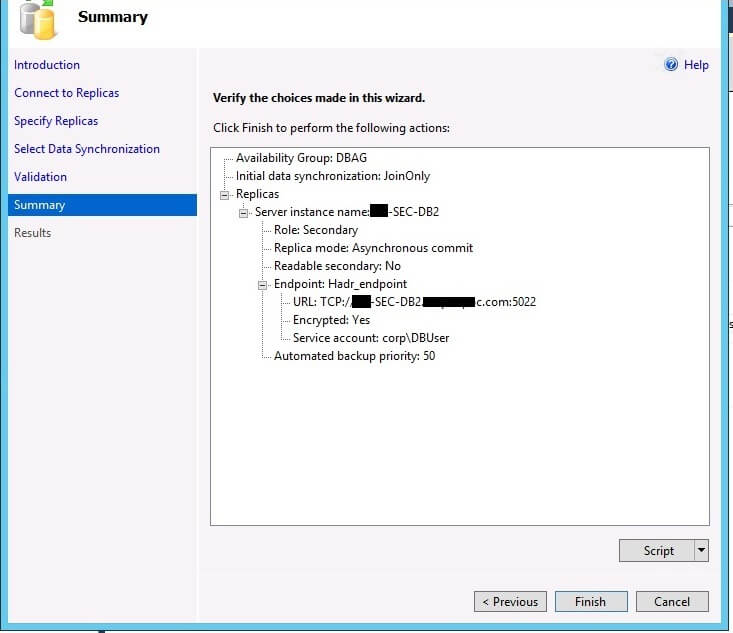Open the Connect to Replicas step
The height and width of the screenshot is (633, 733).
(x=66, y=93)
